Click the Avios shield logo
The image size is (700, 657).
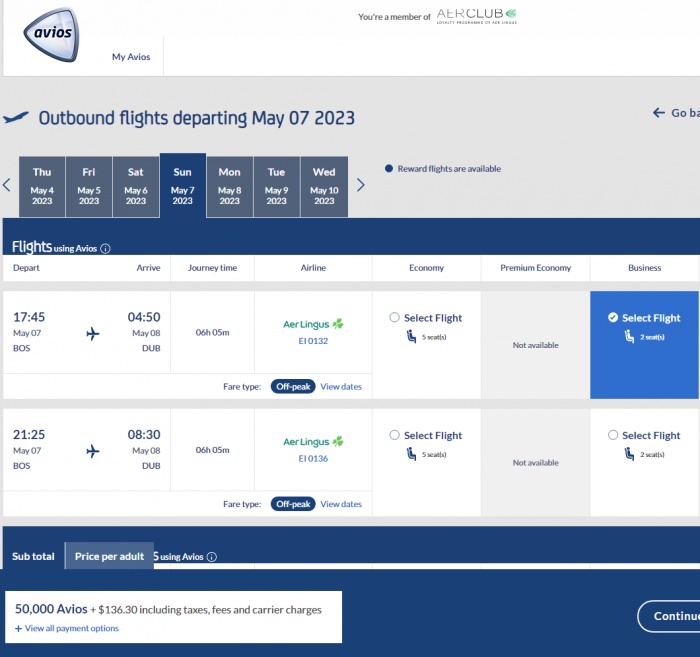(x=51, y=34)
